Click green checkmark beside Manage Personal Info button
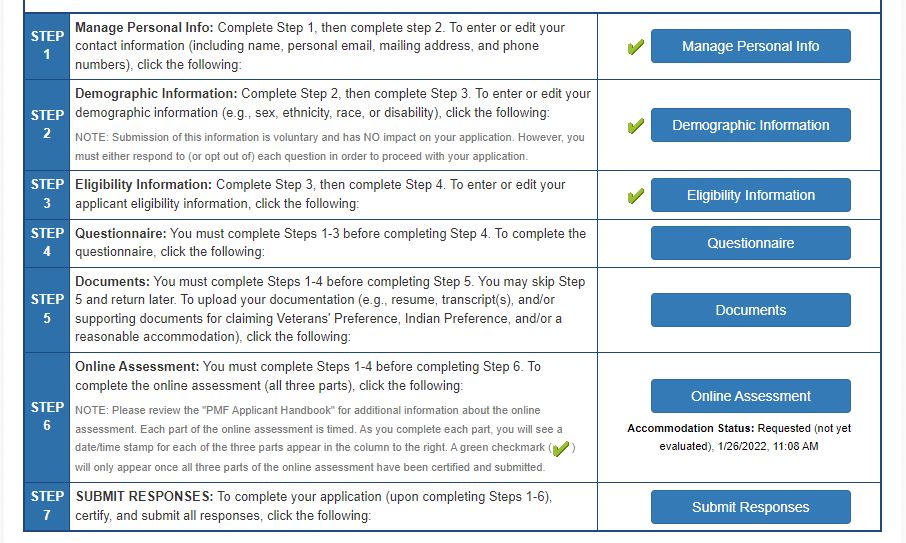The height and width of the screenshot is (543, 906). pos(634,47)
